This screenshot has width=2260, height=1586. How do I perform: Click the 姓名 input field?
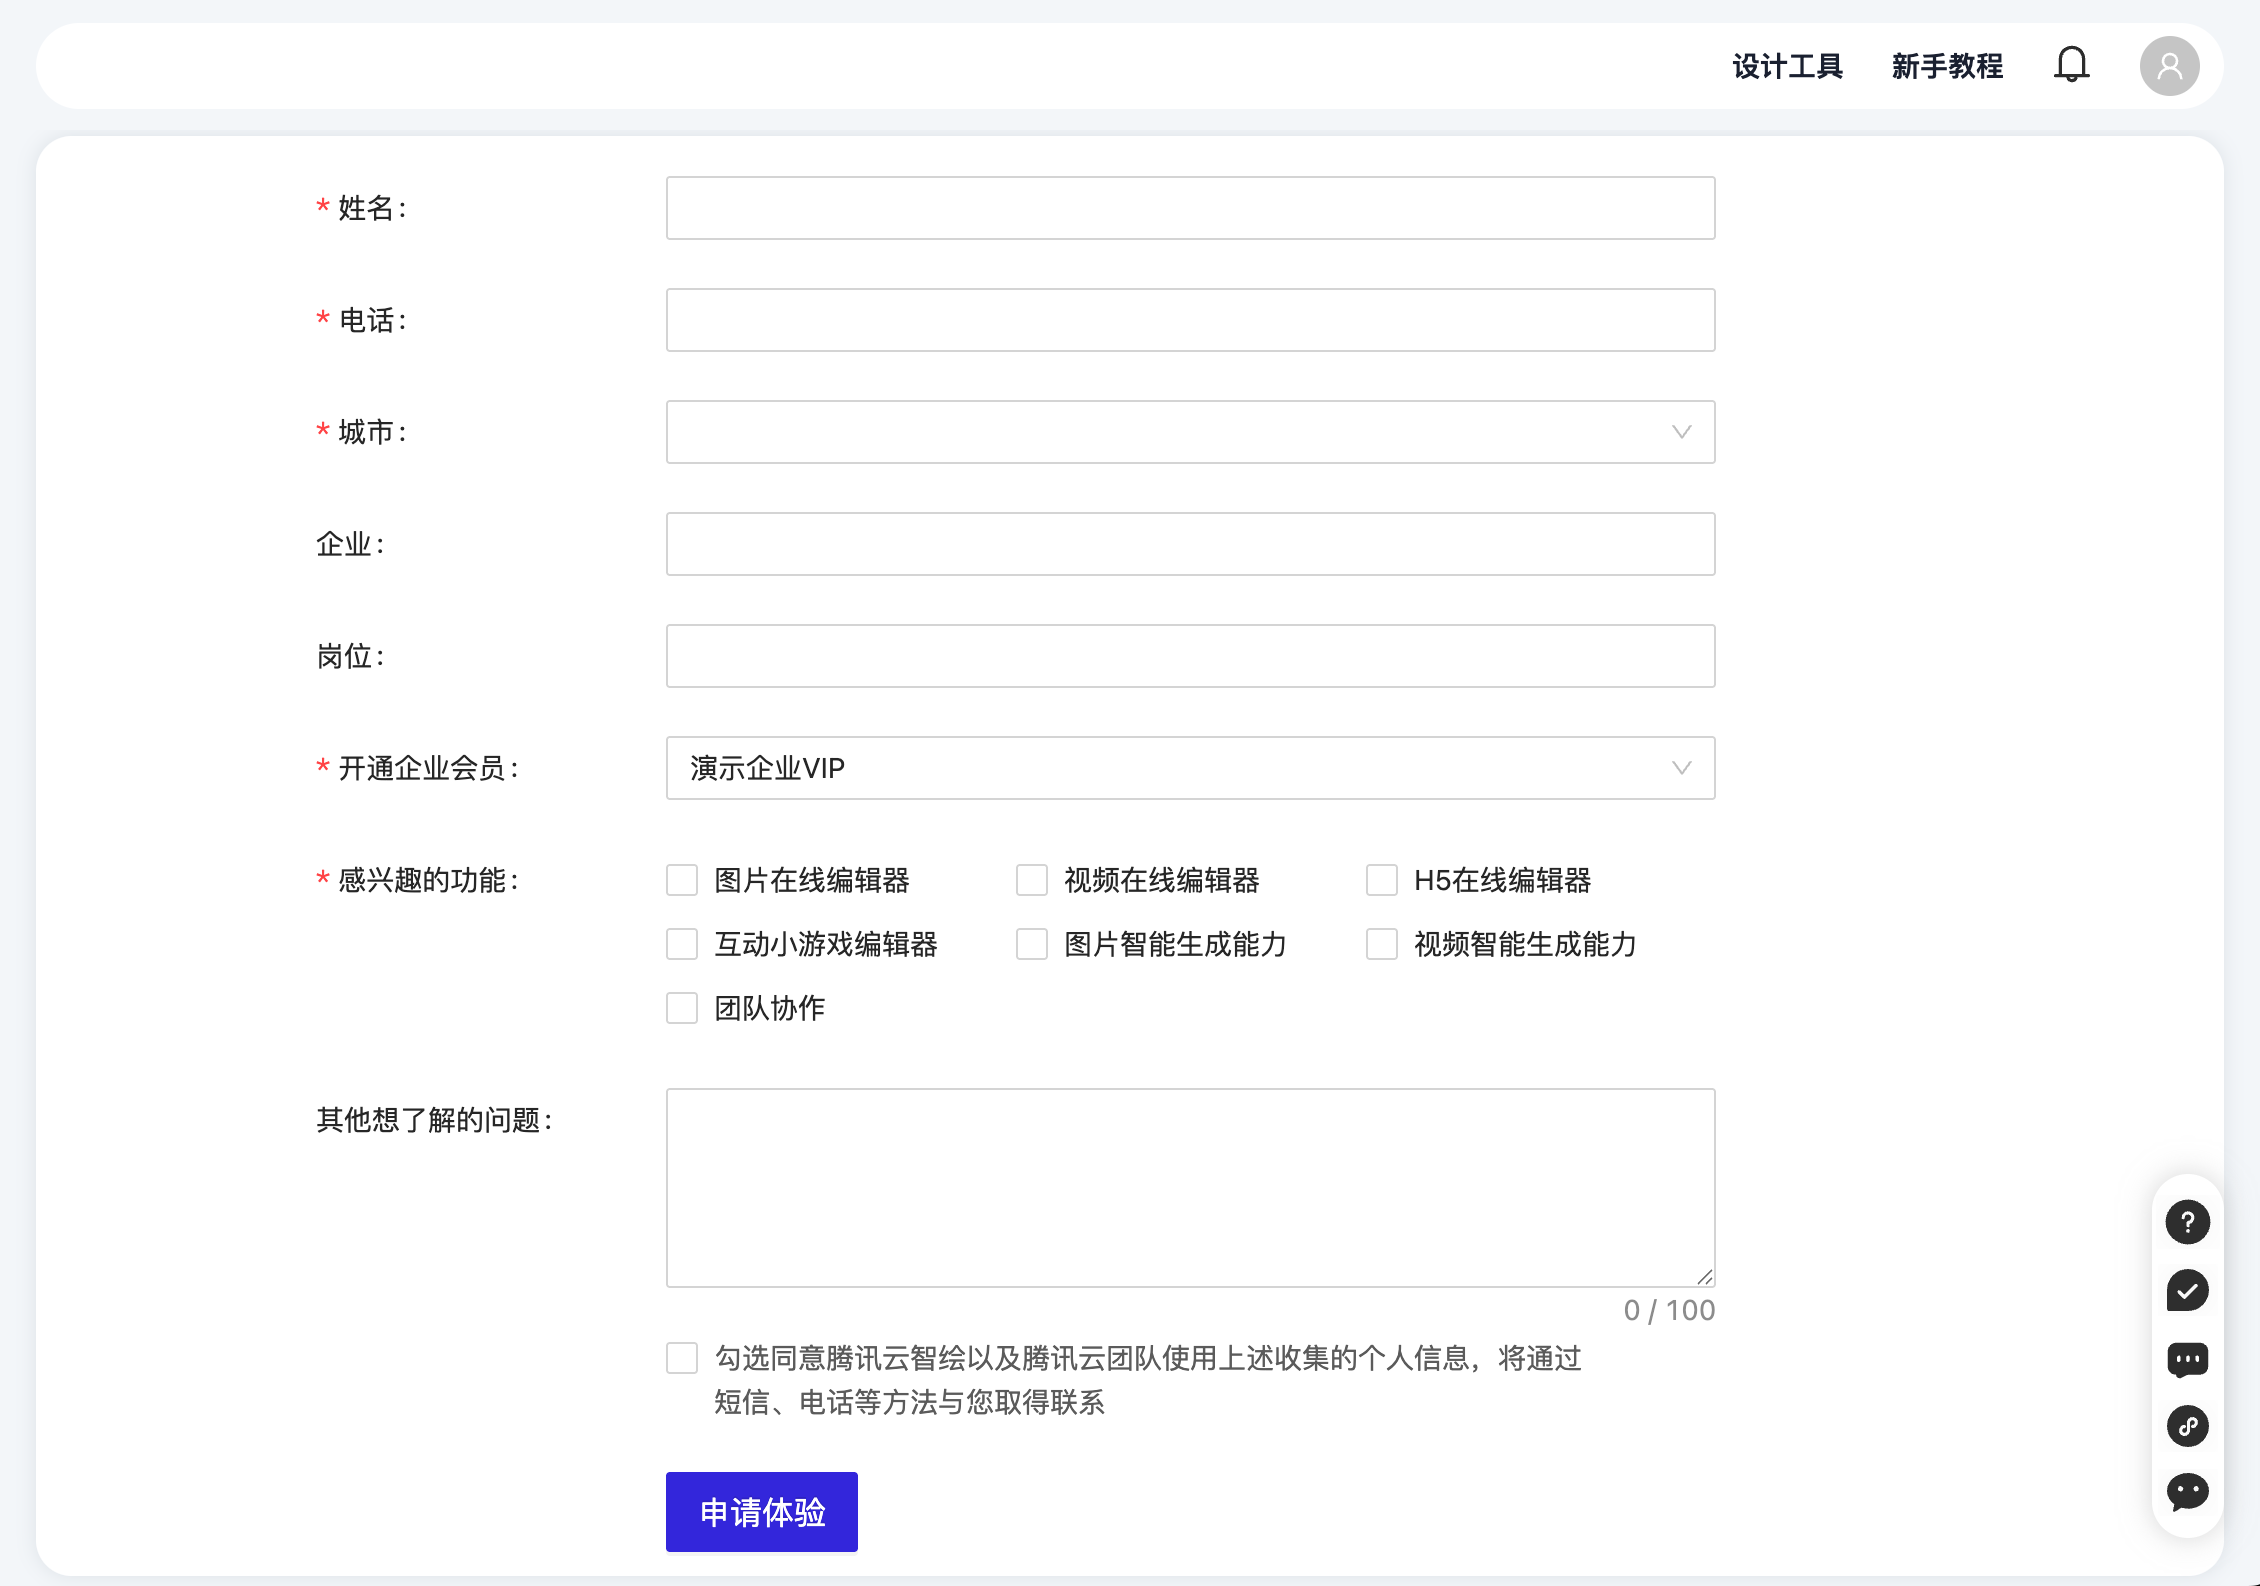pyautogui.click(x=1190, y=208)
